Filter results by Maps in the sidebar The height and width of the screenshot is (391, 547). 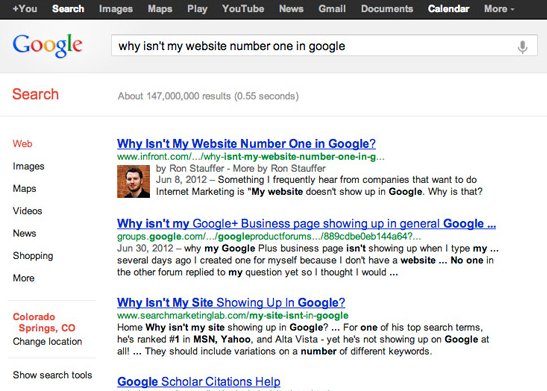click(24, 189)
